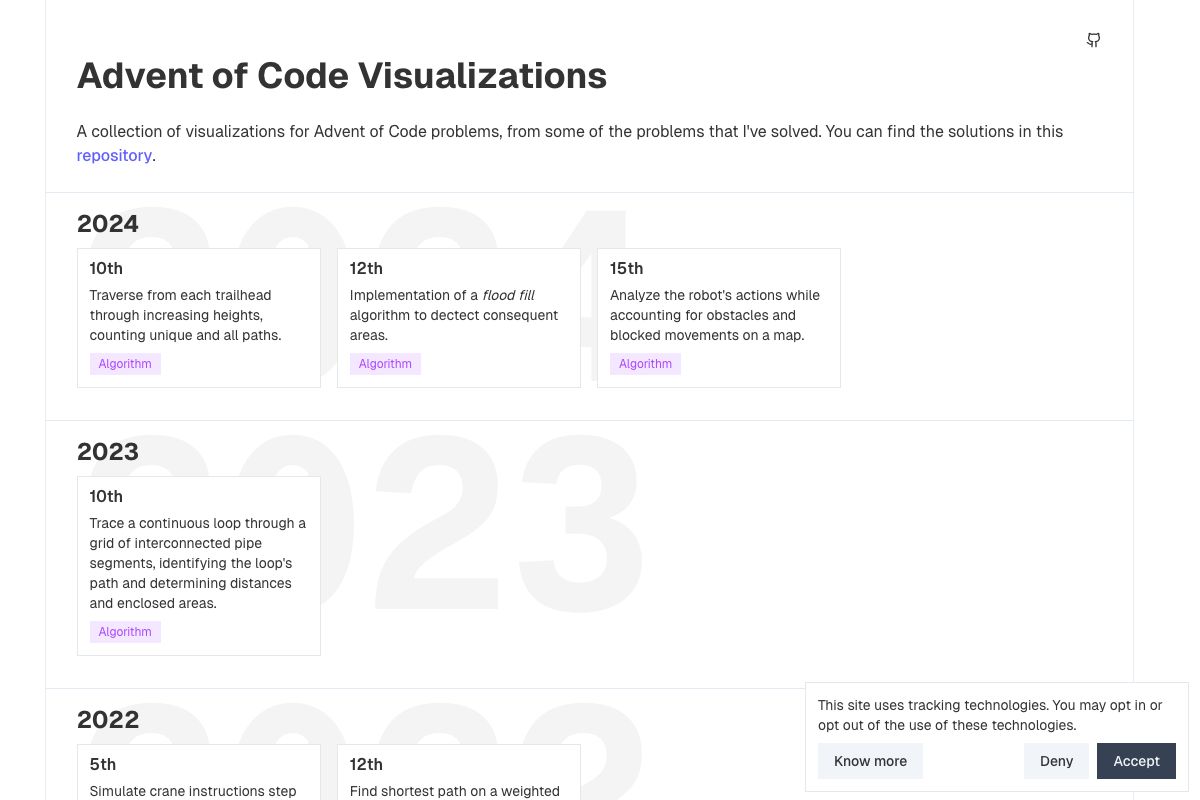The image size is (1200, 800).
Task: Open the 2022 12th shortest path card
Action: pyautogui.click(x=458, y=775)
